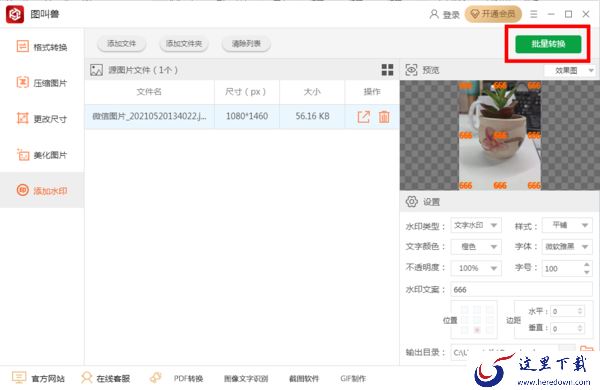Select the 添加水印 add watermark section
Screen dimensions: 600x390
click(x=42, y=190)
